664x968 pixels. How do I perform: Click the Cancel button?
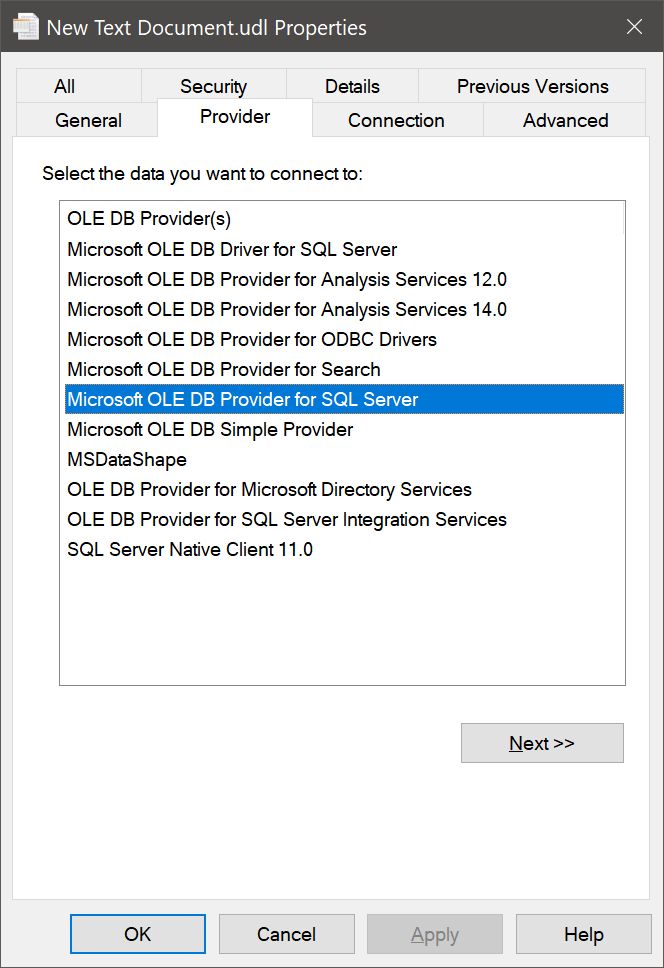(286, 934)
